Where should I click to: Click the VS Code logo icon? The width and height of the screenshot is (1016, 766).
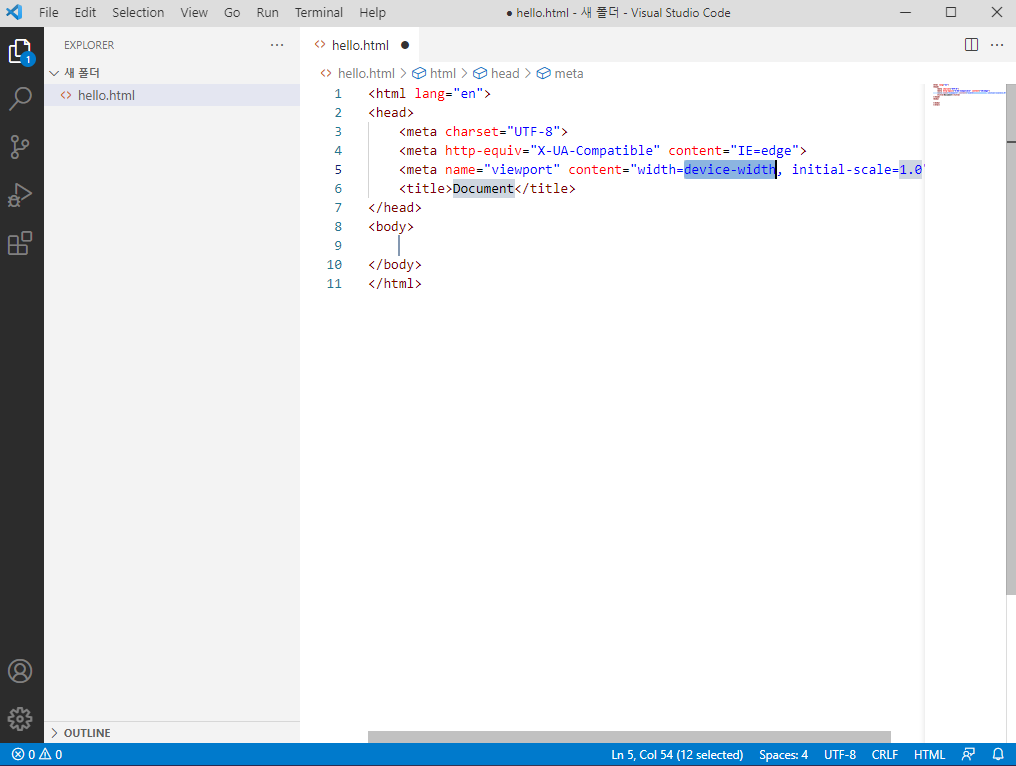[x=14, y=12]
